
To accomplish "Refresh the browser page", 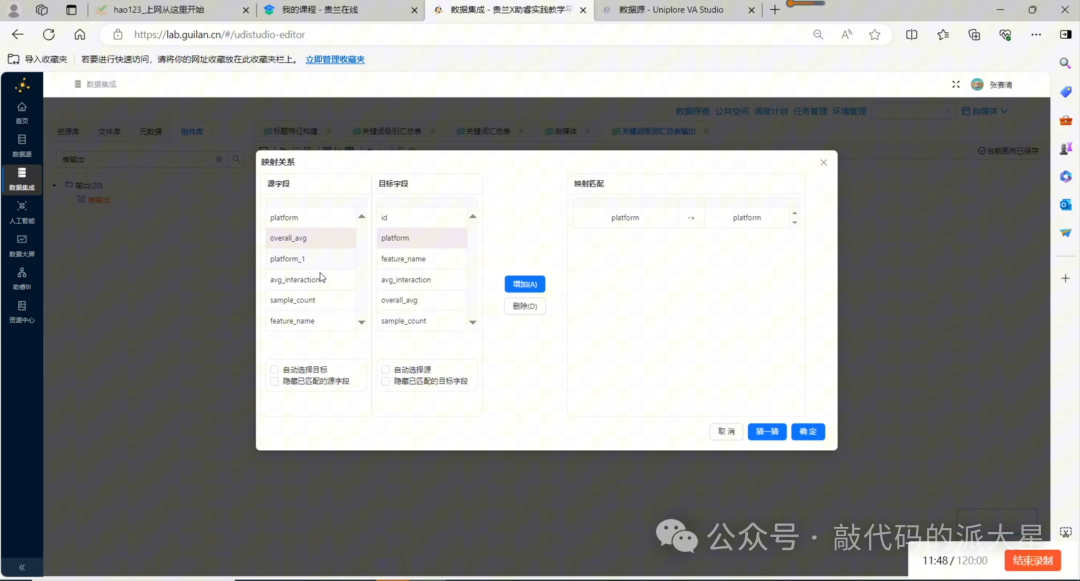I will click(48, 34).
